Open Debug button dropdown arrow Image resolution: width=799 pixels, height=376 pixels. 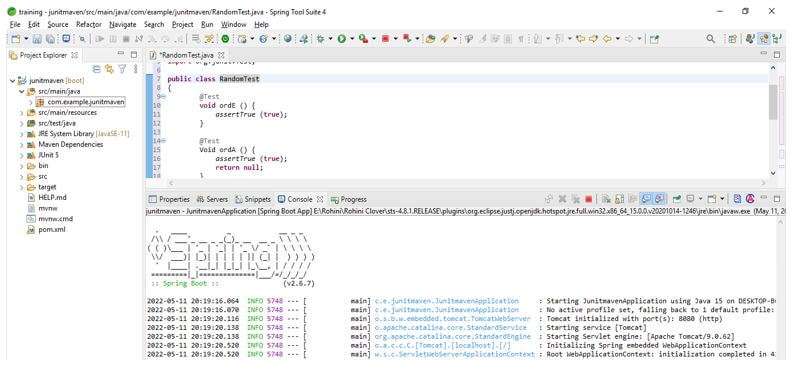click(x=330, y=39)
